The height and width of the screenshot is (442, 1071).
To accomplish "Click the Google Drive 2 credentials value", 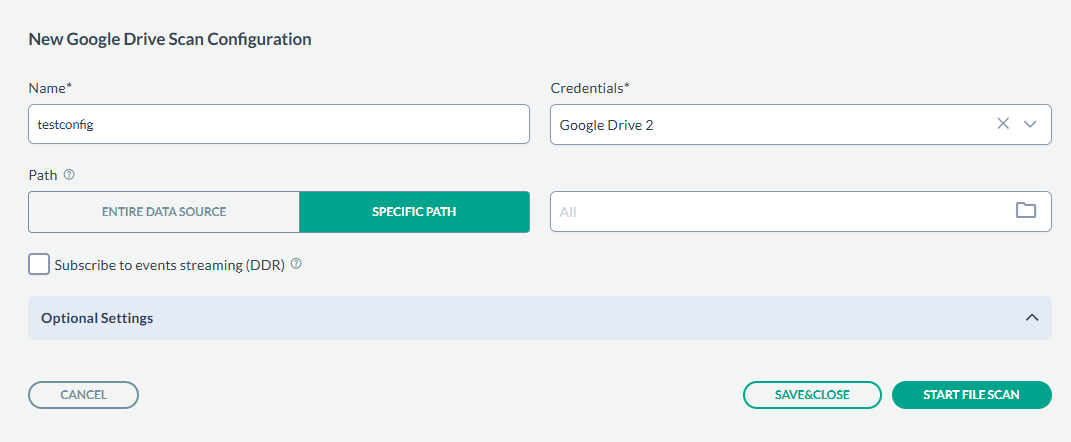I will pos(608,125).
